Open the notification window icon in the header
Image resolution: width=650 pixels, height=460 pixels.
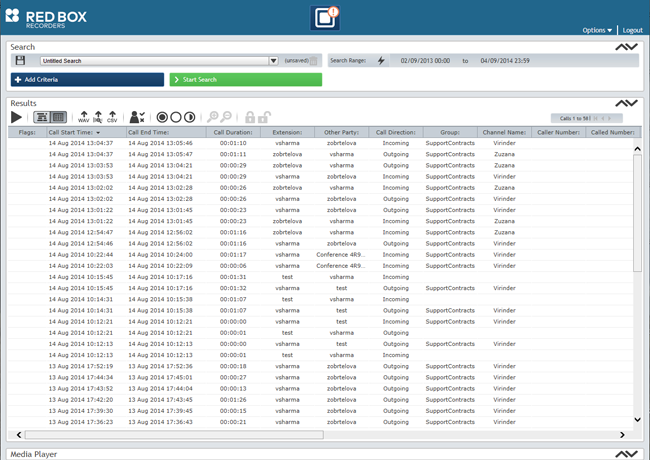tap(325, 18)
